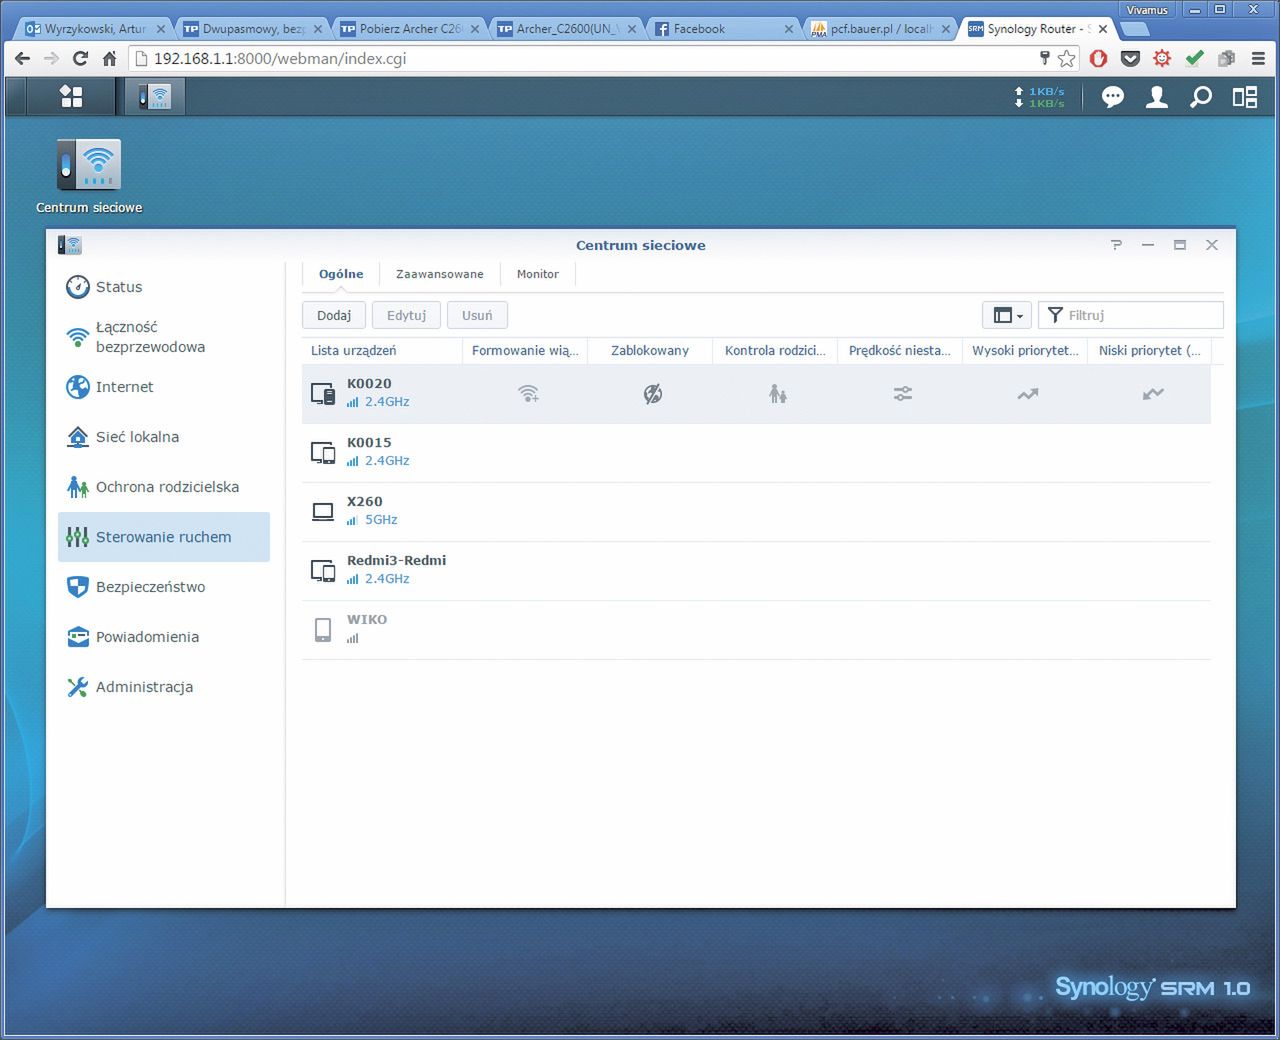Open the SRM main menu grid icon
The height and width of the screenshot is (1040, 1280).
[x=71, y=96]
